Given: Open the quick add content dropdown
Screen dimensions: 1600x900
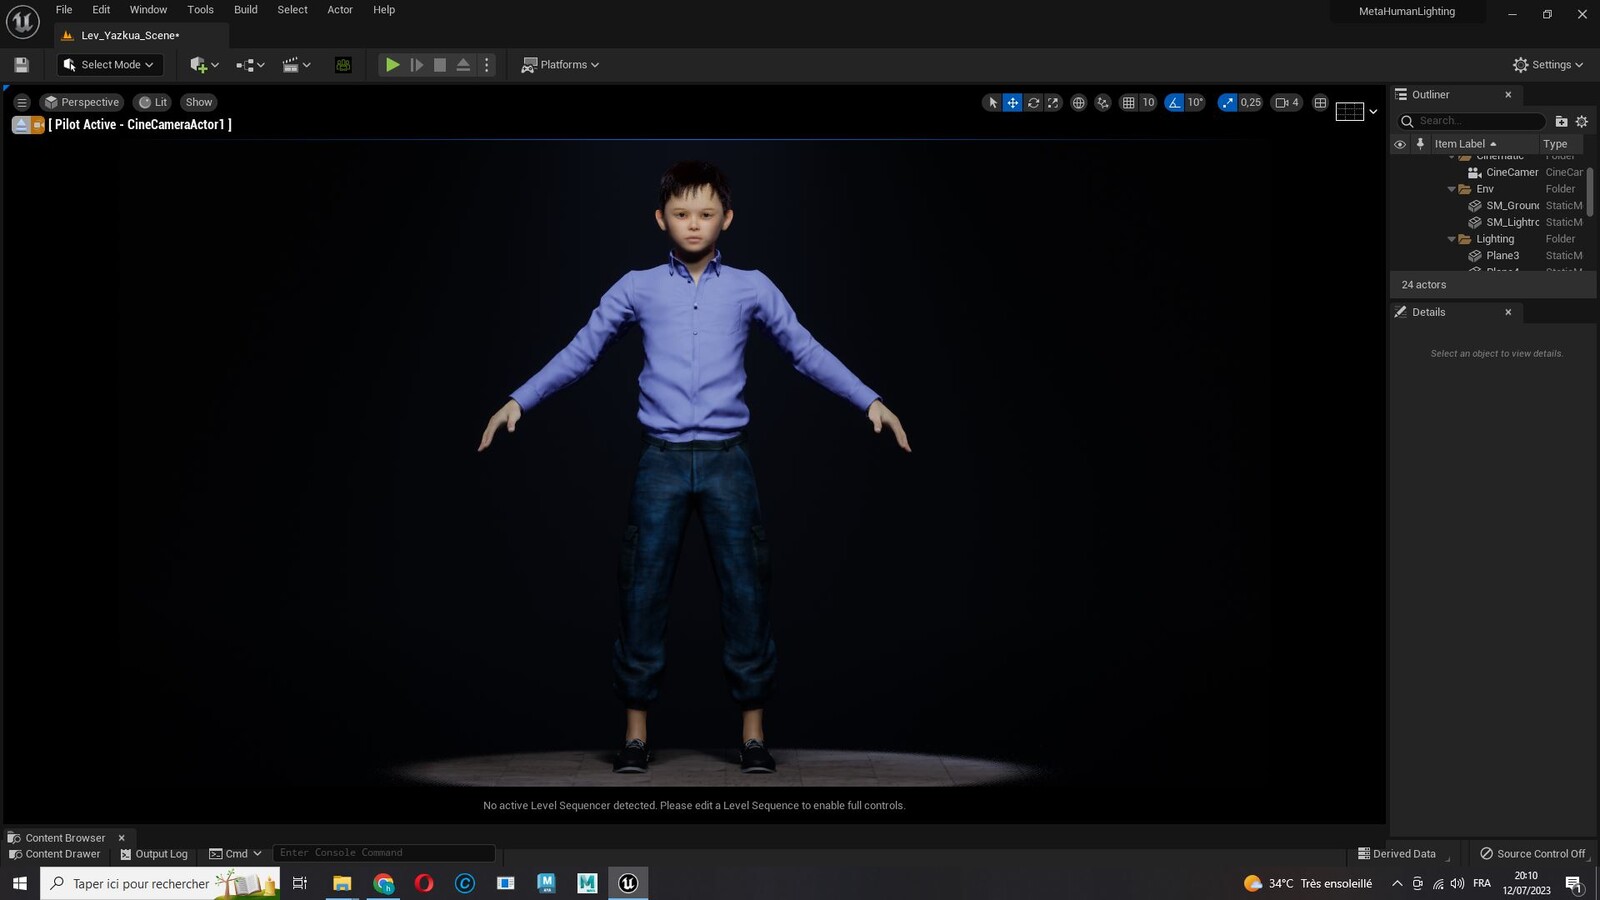Looking at the screenshot, I should tap(204, 65).
